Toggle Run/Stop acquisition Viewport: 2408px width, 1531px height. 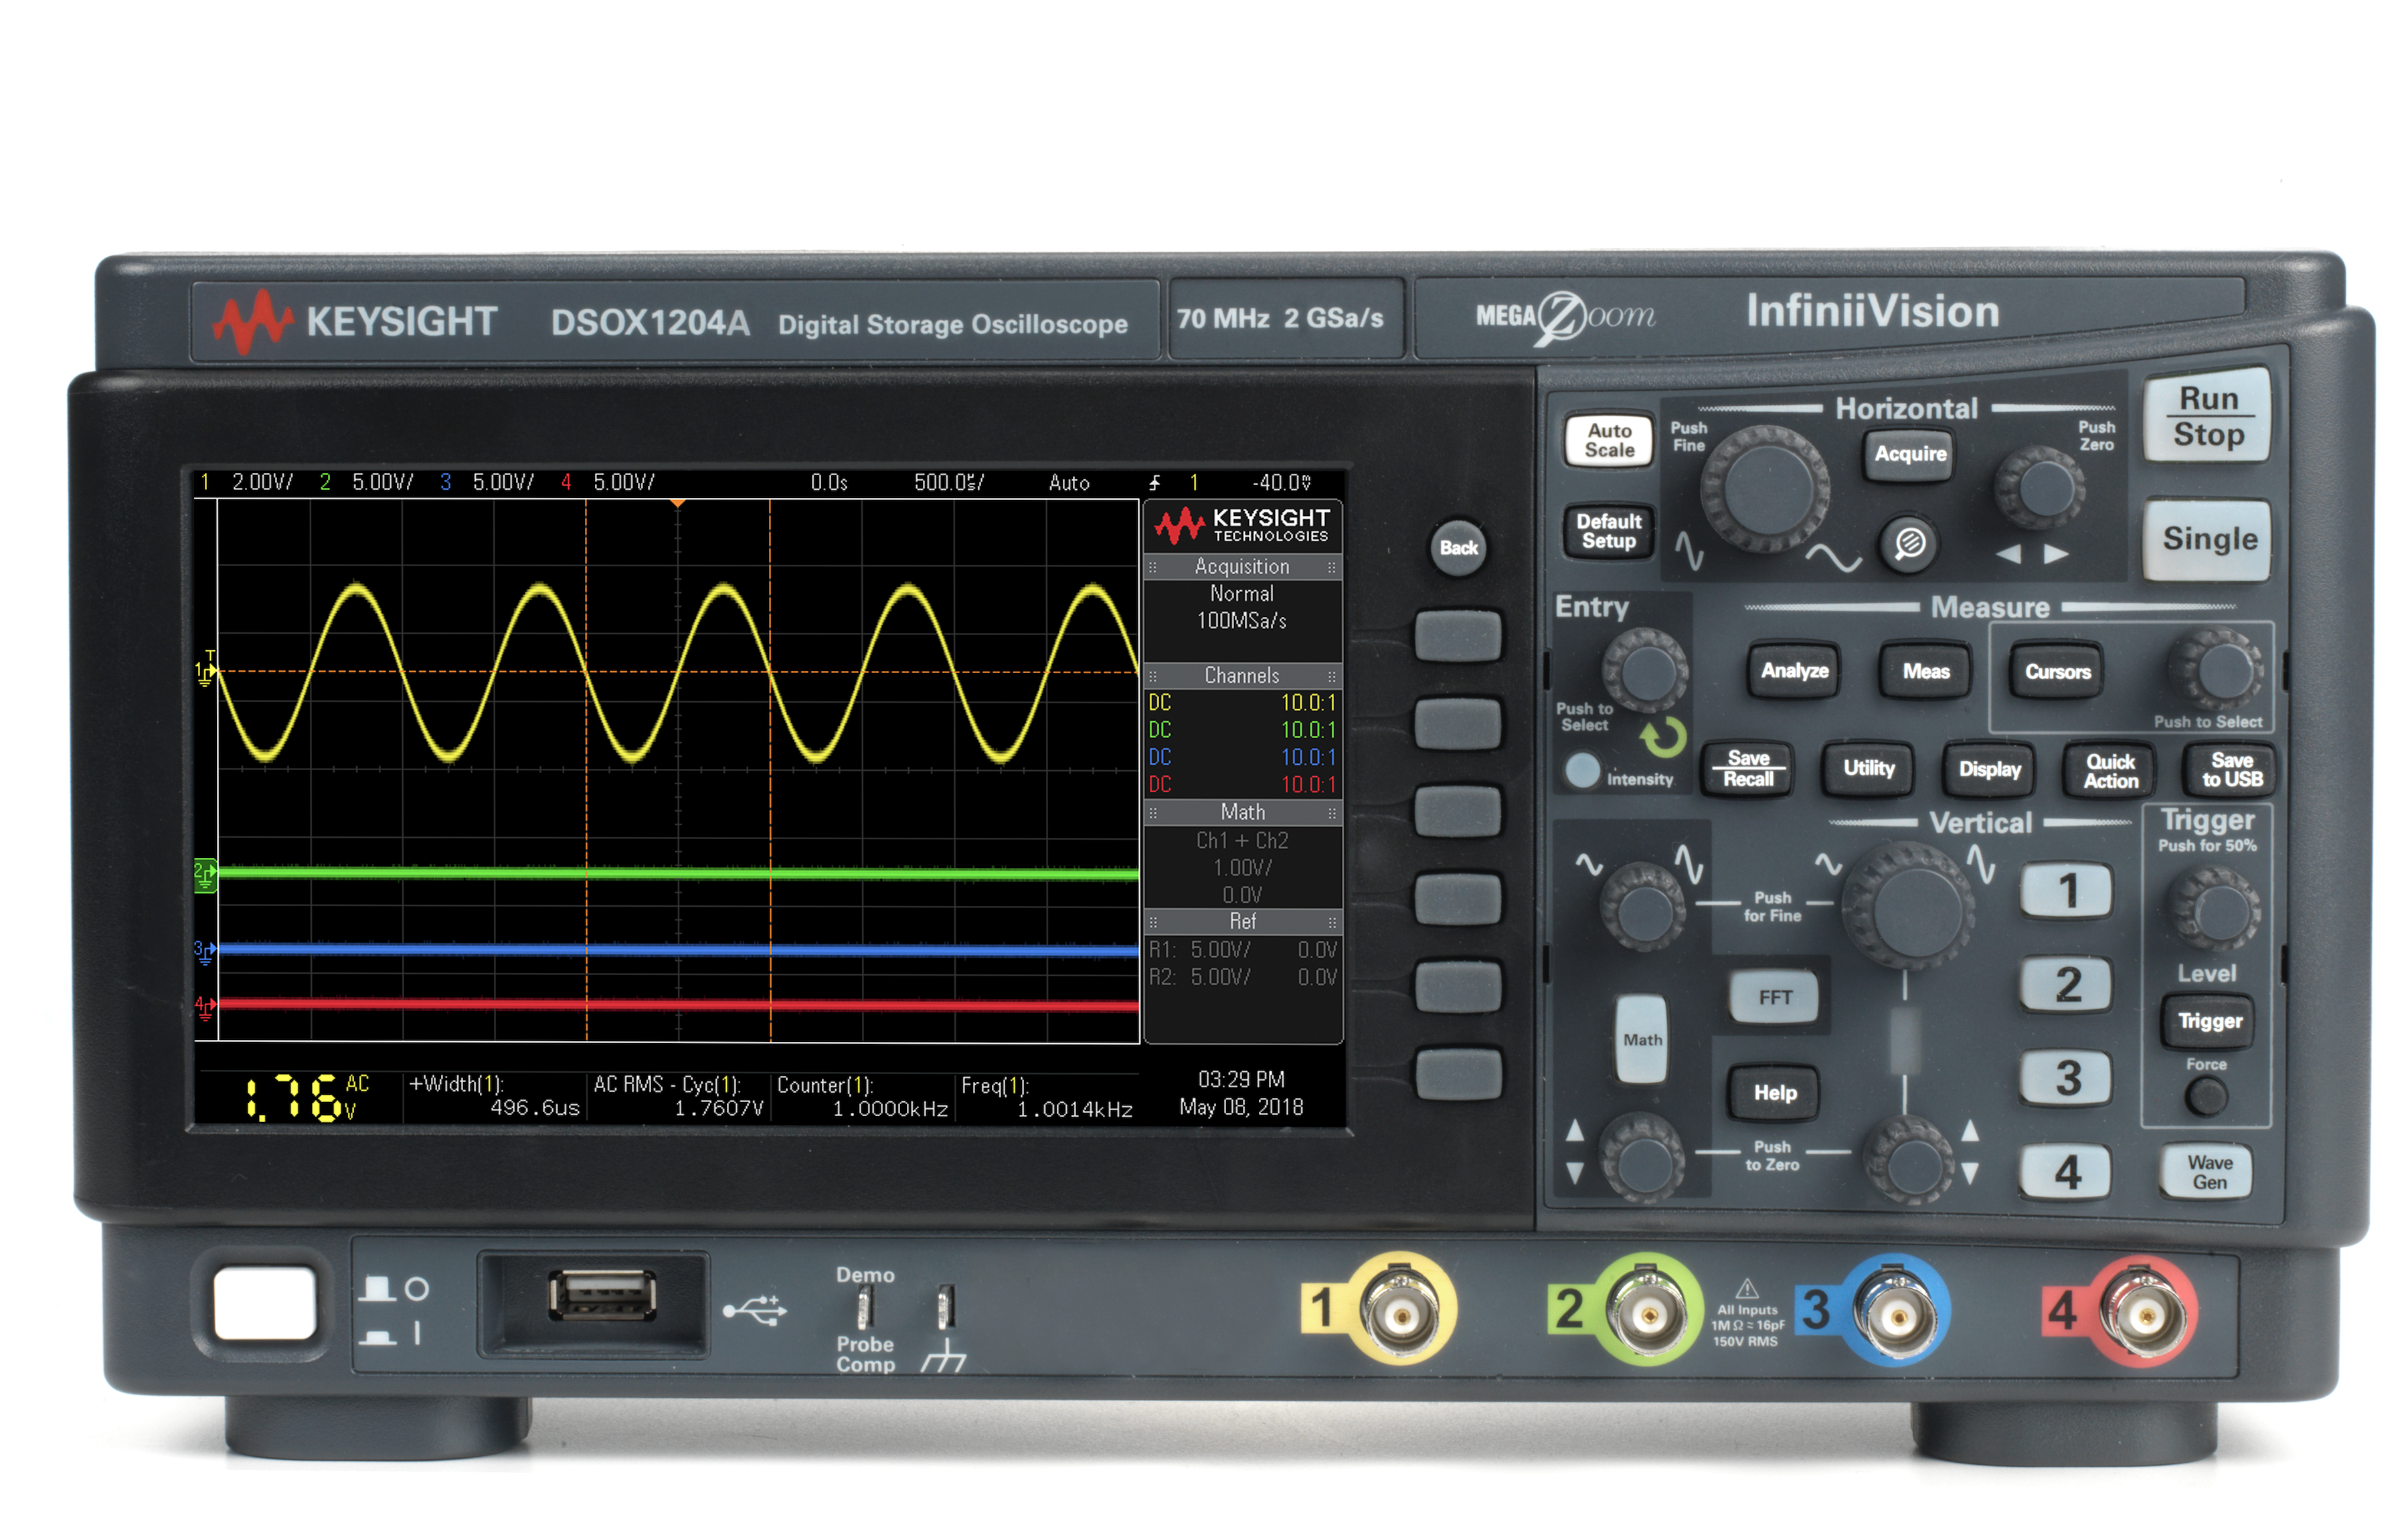pyautogui.click(x=2206, y=417)
